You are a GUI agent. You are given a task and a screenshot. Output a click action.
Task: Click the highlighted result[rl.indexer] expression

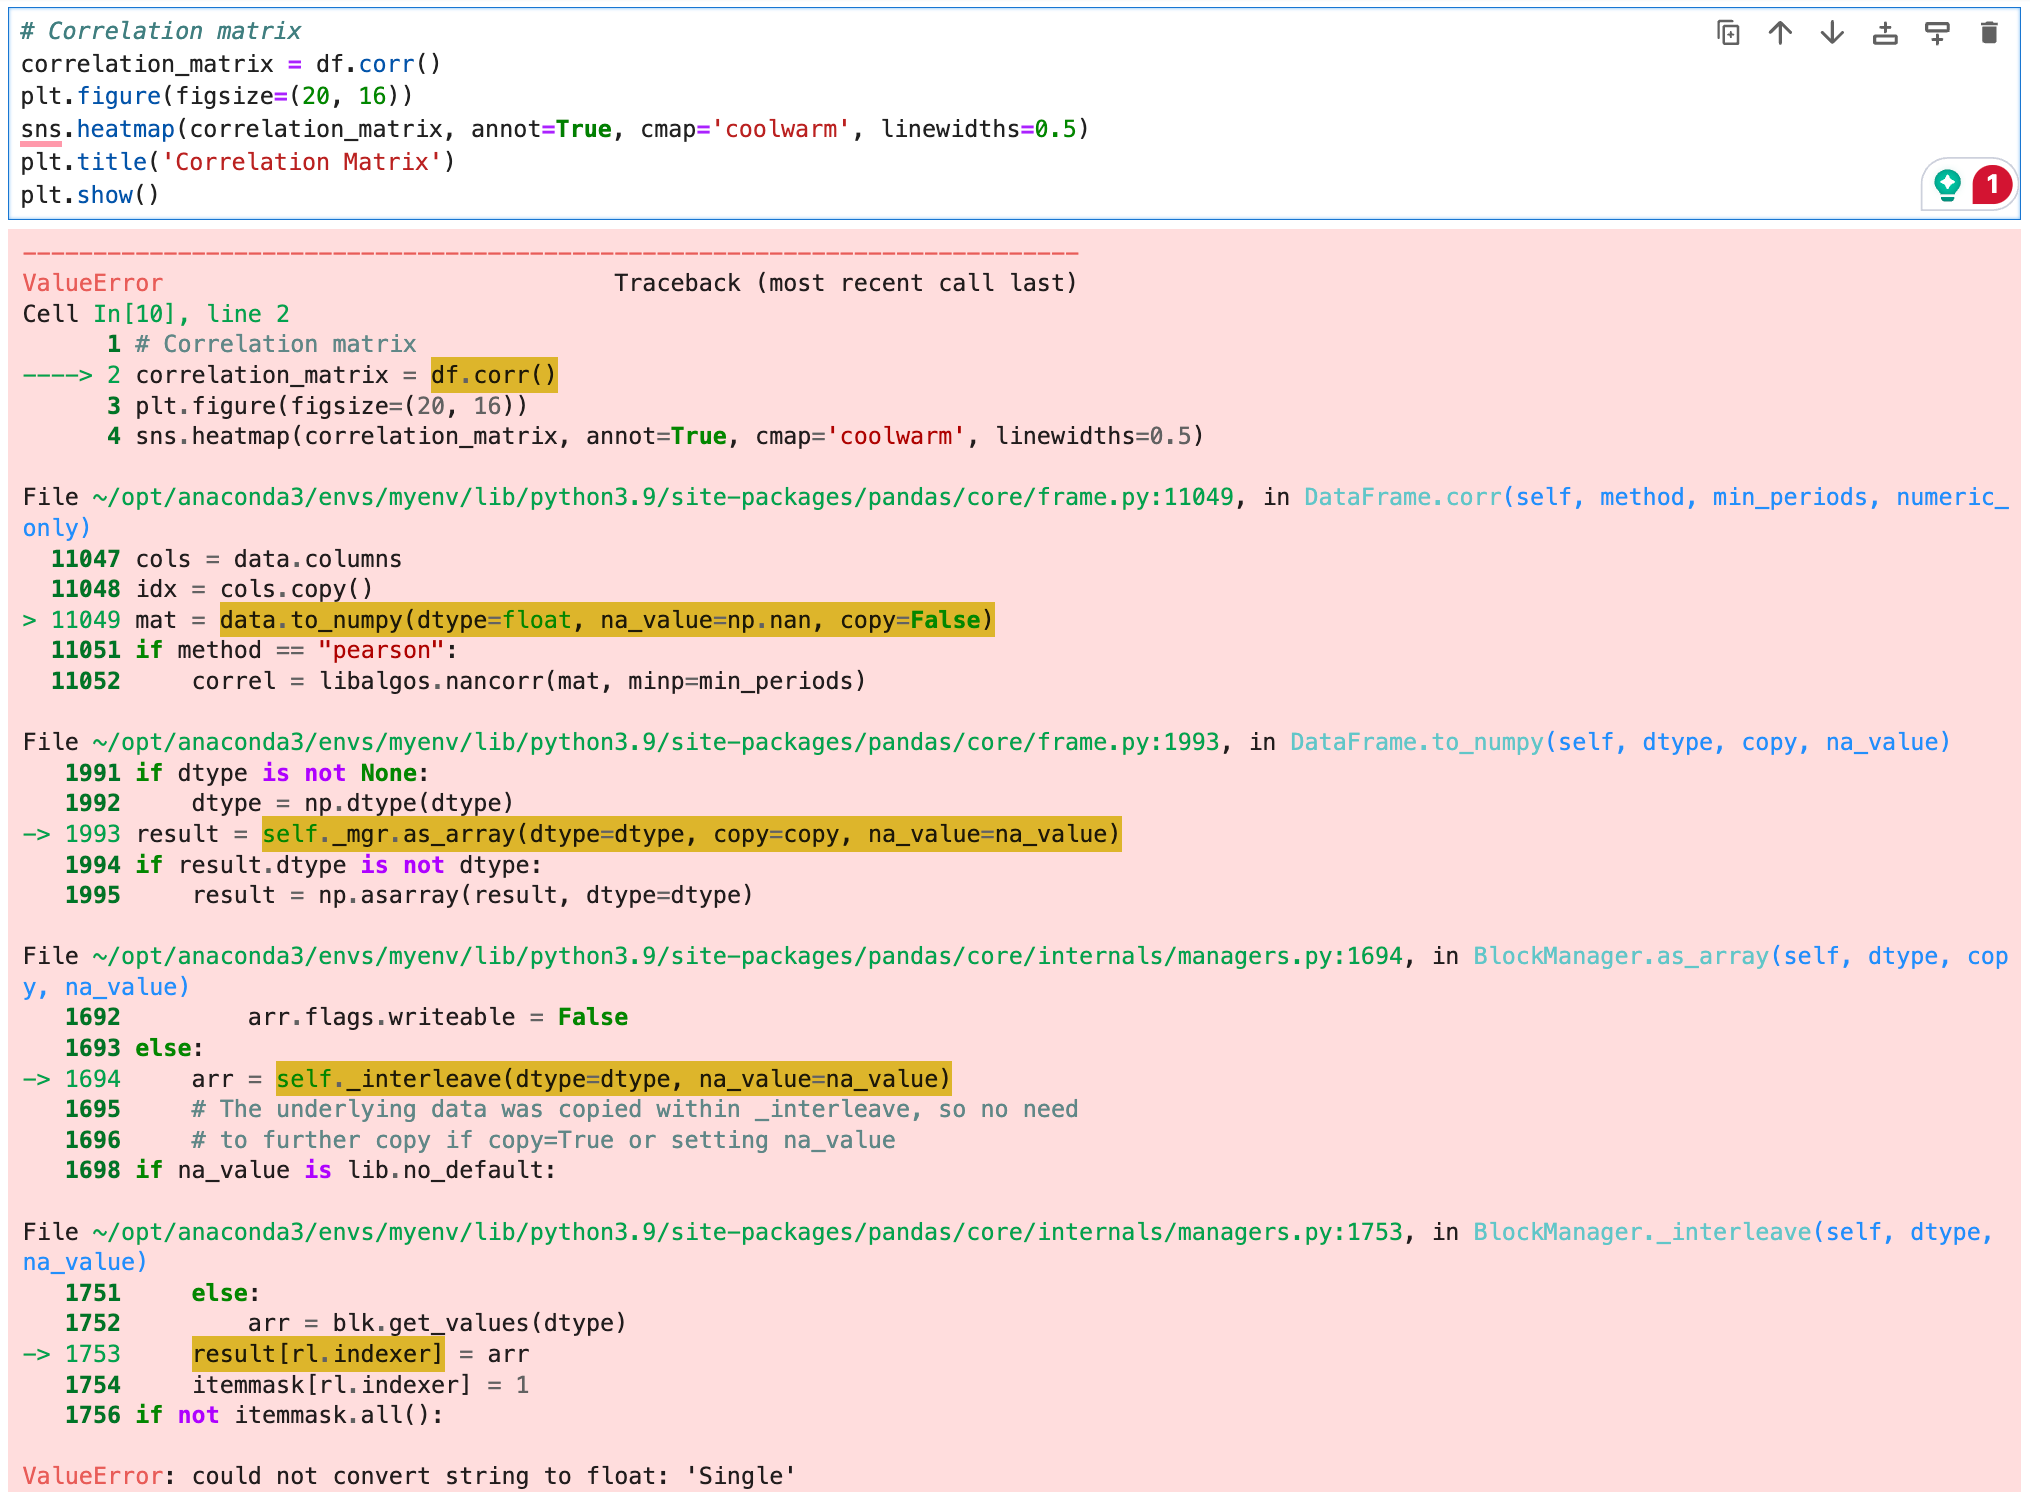[317, 1354]
